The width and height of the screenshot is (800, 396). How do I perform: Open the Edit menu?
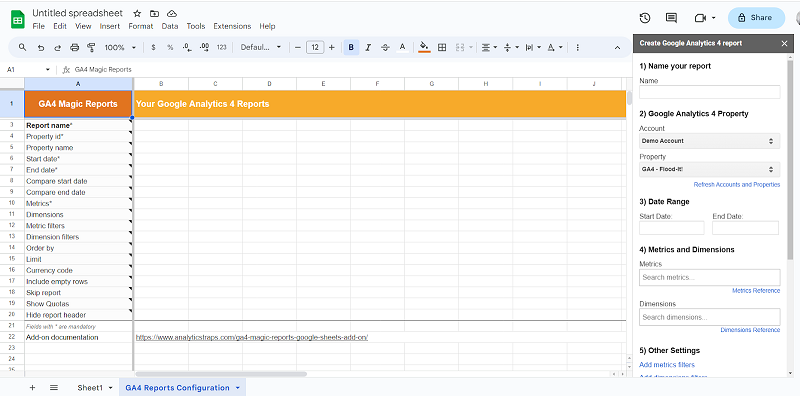(x=60, y=26)
